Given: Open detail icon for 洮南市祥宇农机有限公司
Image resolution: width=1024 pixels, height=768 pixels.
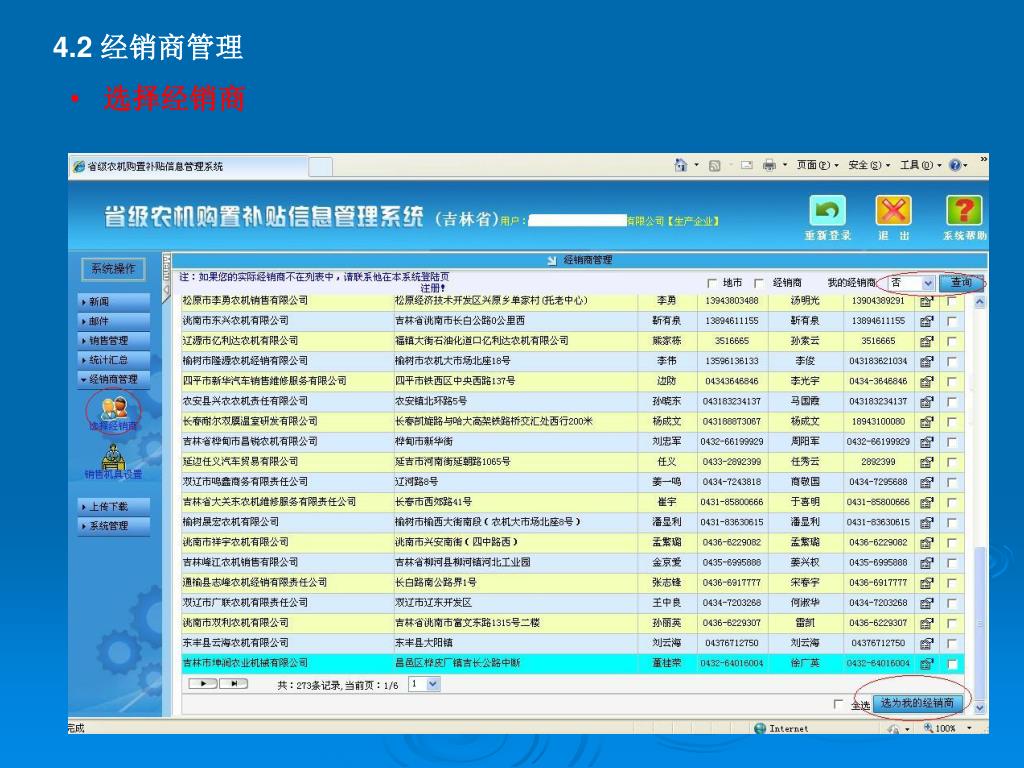Looking at the screenshot, I should tap(926, 543).
